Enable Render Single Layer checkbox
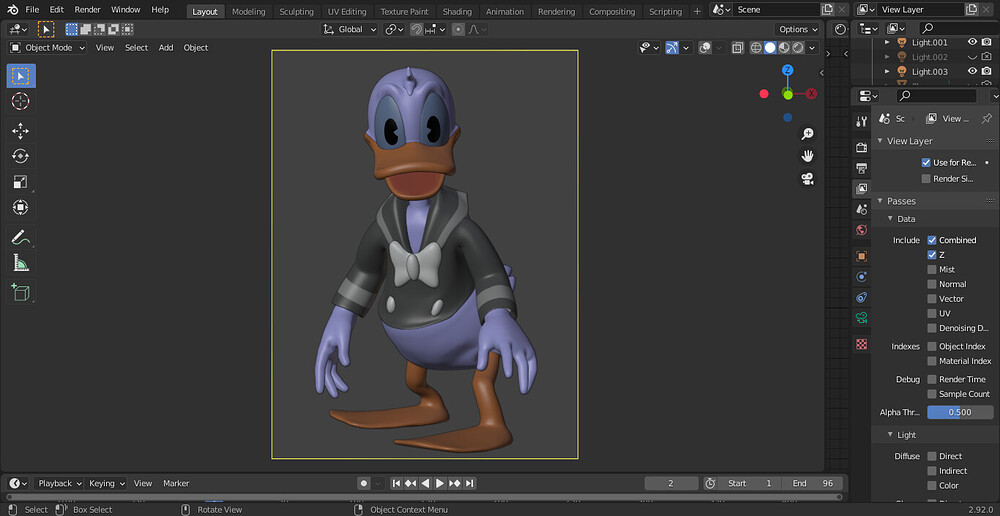 click(x=926, y=179)
